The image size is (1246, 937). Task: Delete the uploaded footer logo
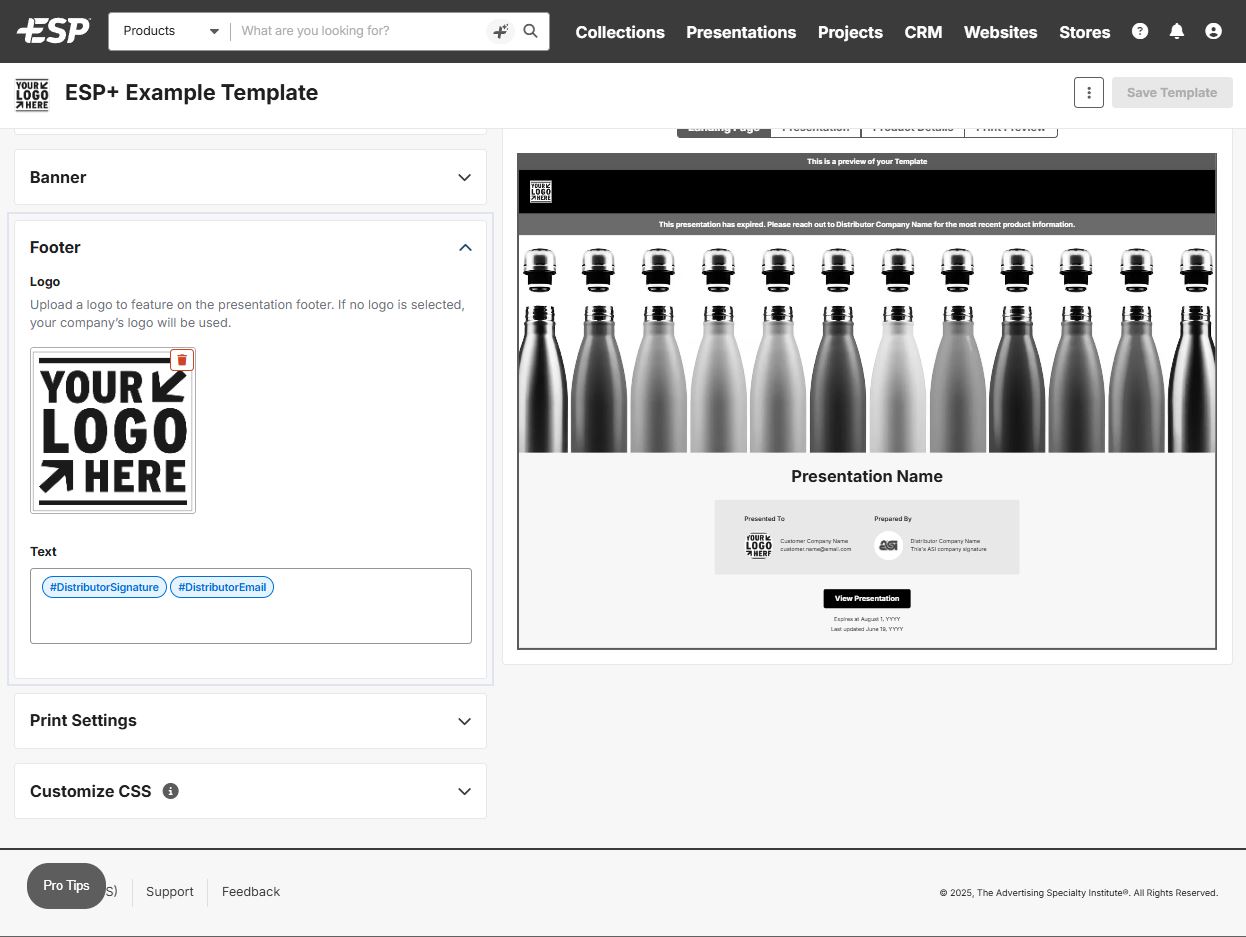(x=182, y=360)
